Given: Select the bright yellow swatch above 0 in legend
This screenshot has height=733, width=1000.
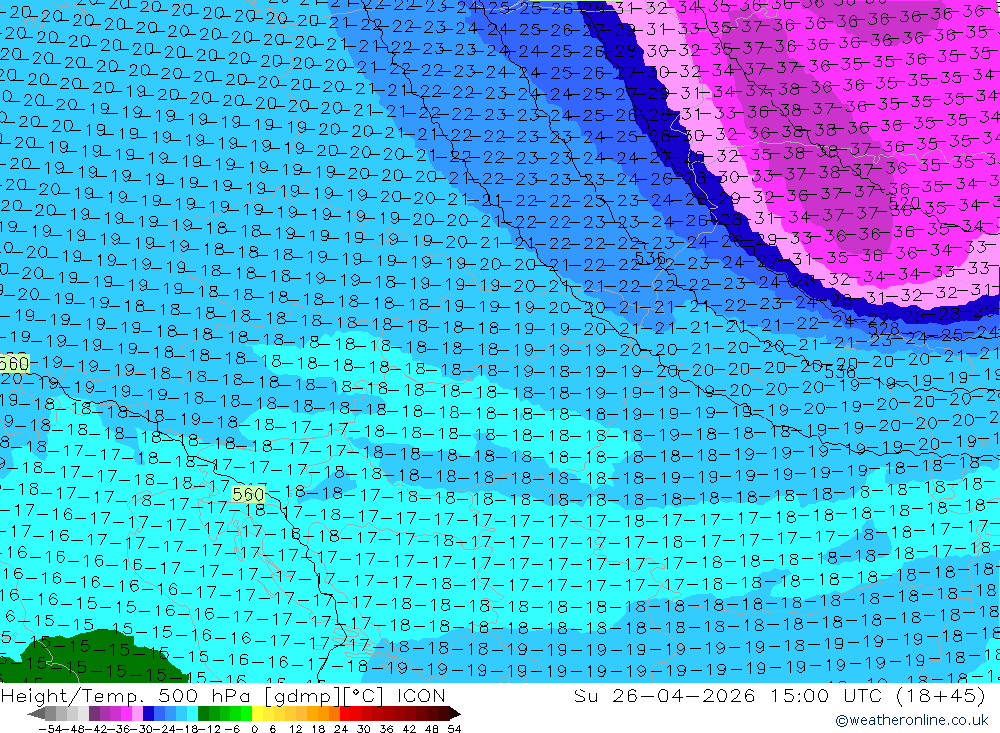Looking at the screenshot, I should [258, 713].
